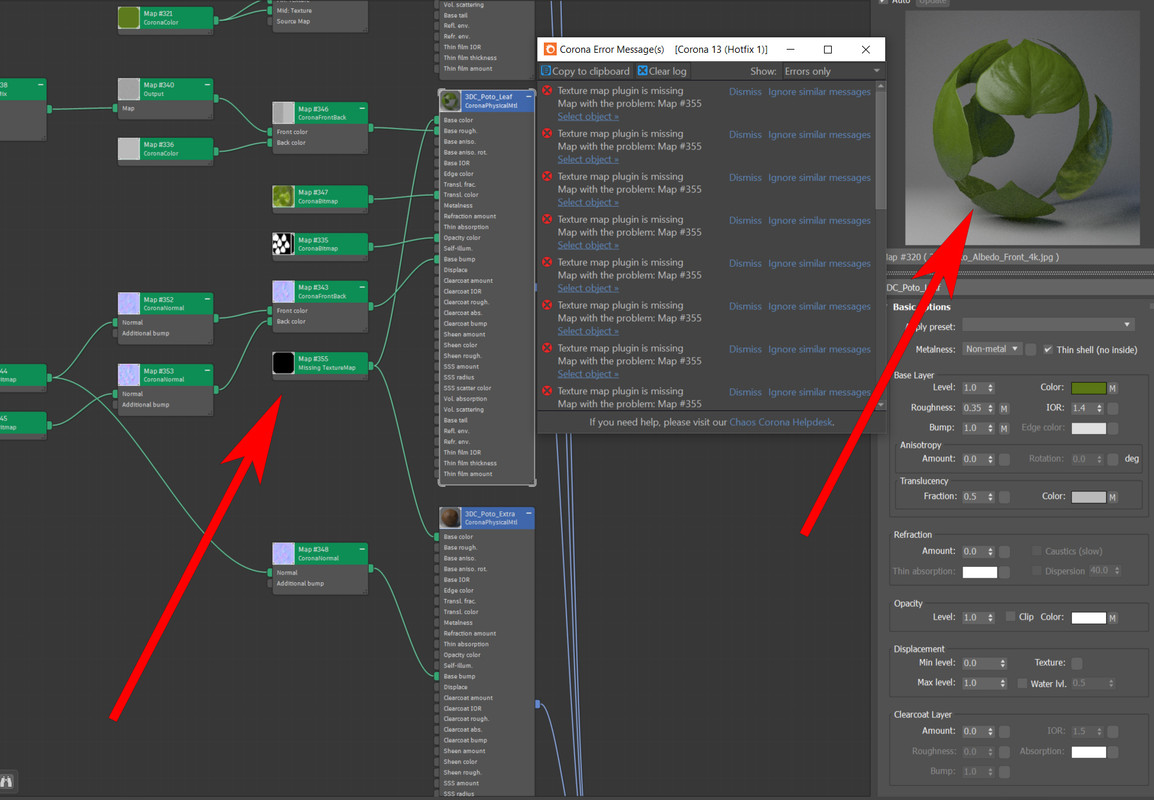Open the Chaos Corona Helpdesk link
Image resolution: width=1154 pixels, height=800 pixels.
781,422
